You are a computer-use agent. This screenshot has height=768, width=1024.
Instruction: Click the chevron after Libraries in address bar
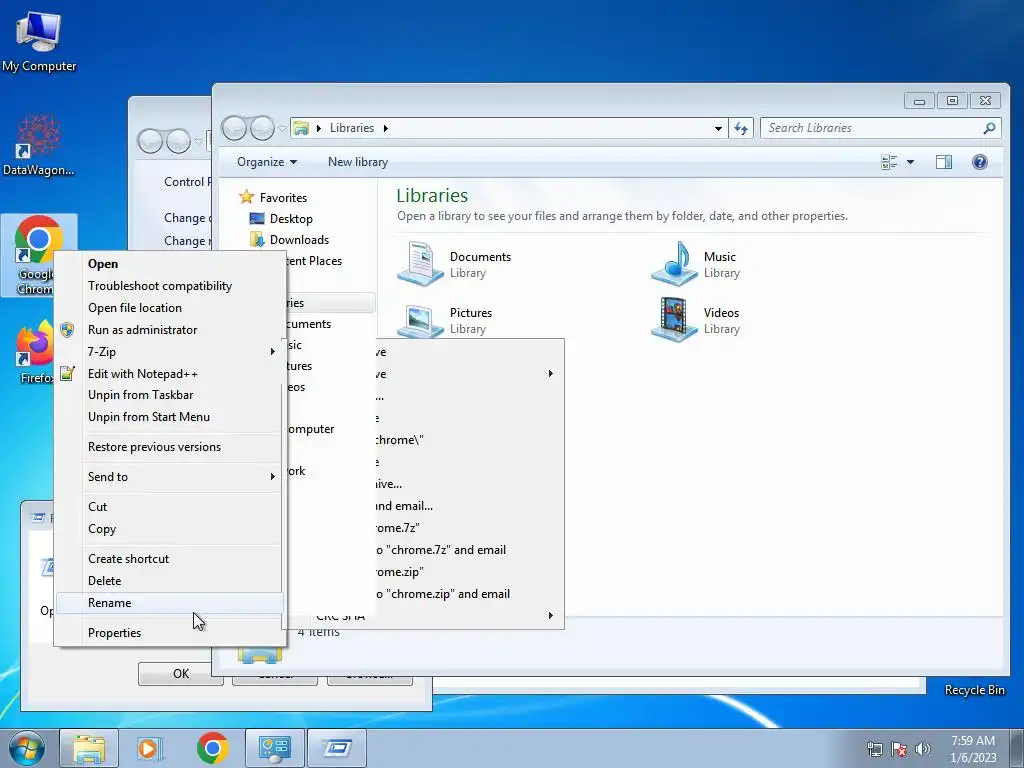pos(385,128)
